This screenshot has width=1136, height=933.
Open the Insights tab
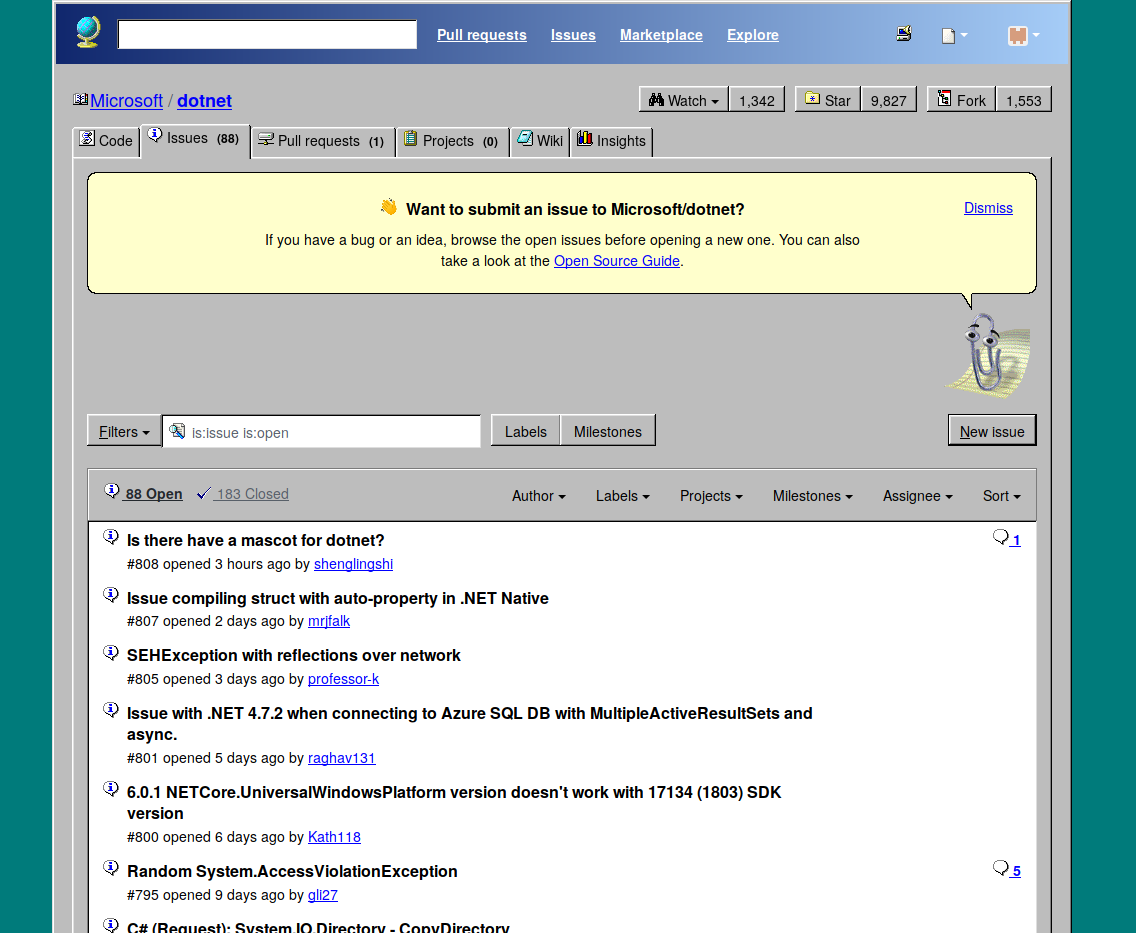611,141
